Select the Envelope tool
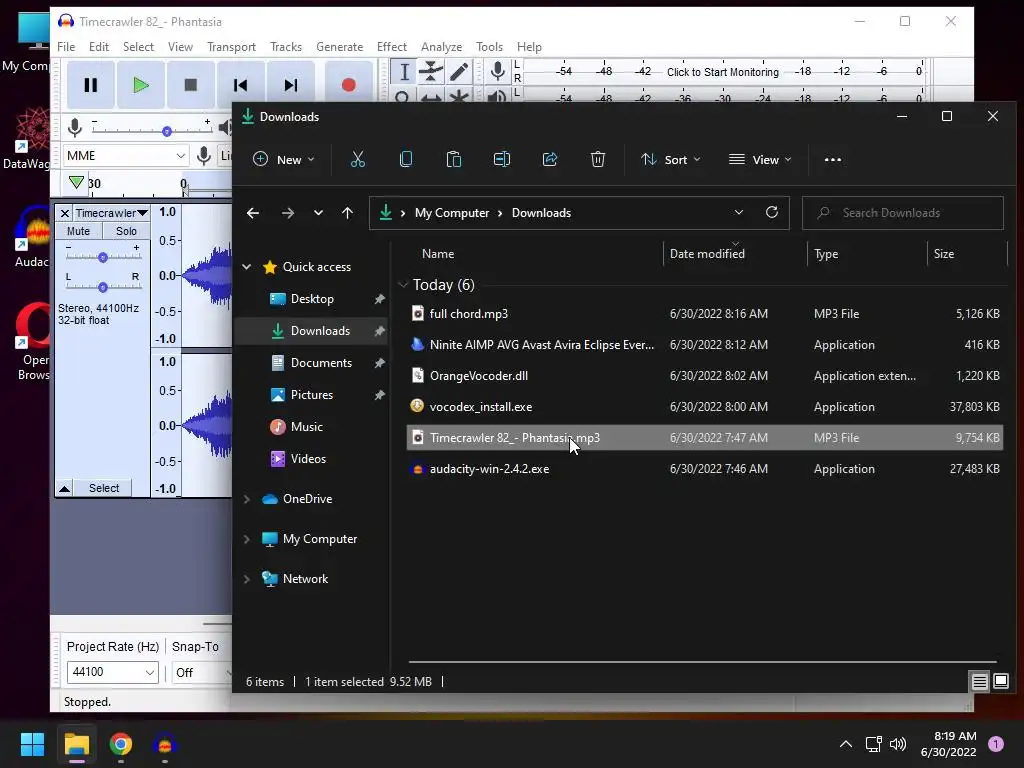Viewport: 1024px width, 768px height. [431, 71]
